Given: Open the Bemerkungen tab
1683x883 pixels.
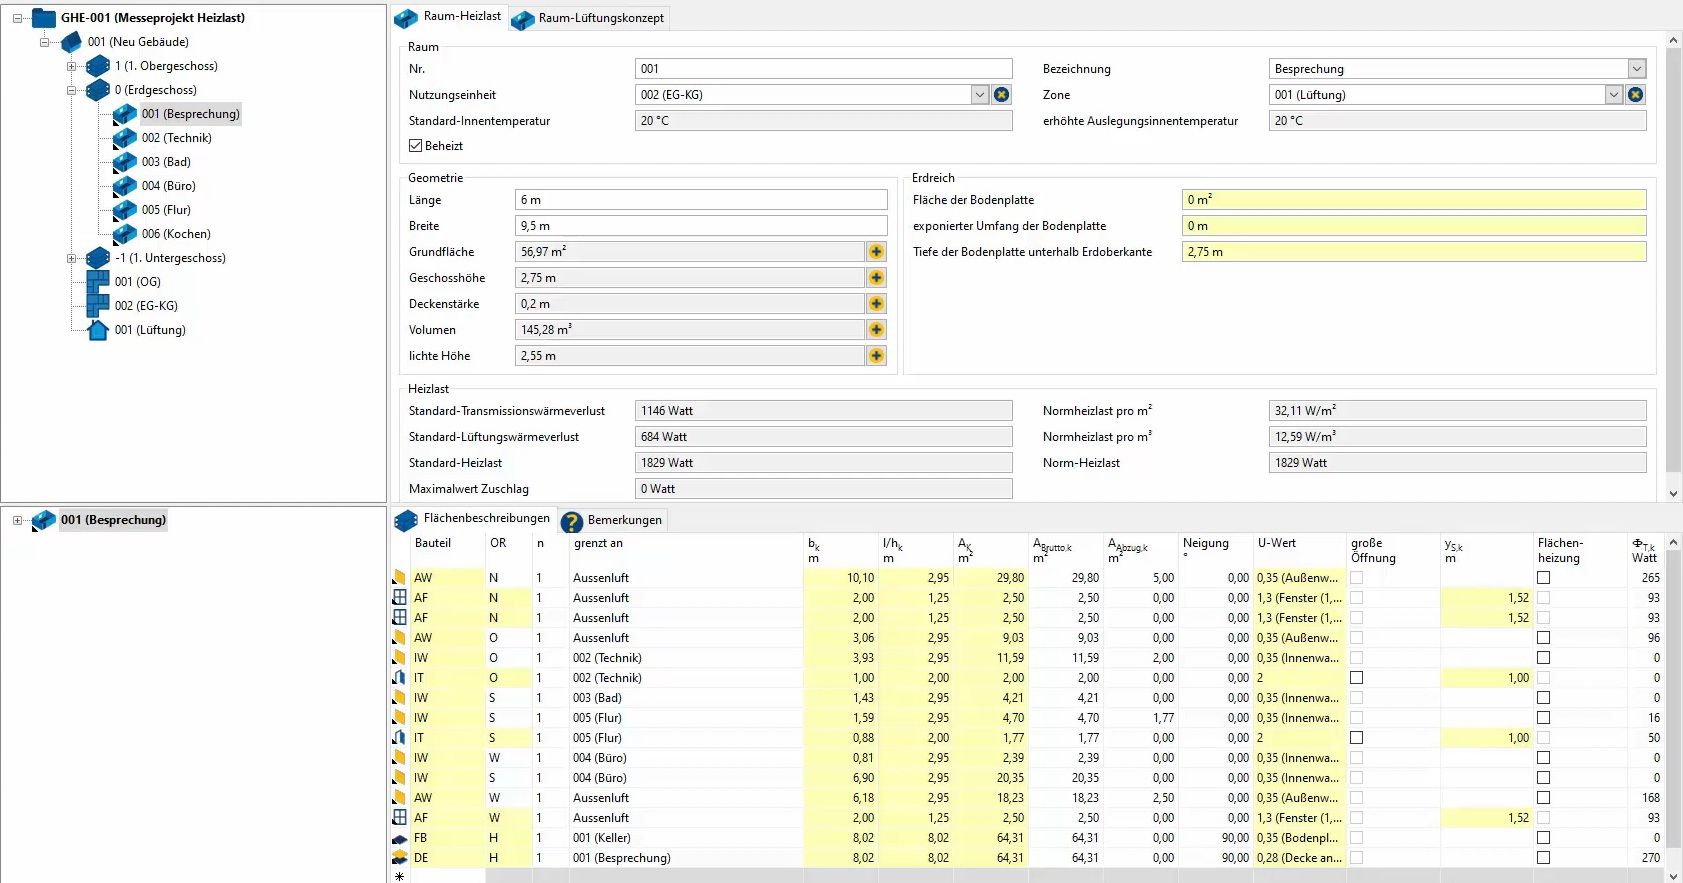Looking at the screenshot, I should [x=612, y=520].
